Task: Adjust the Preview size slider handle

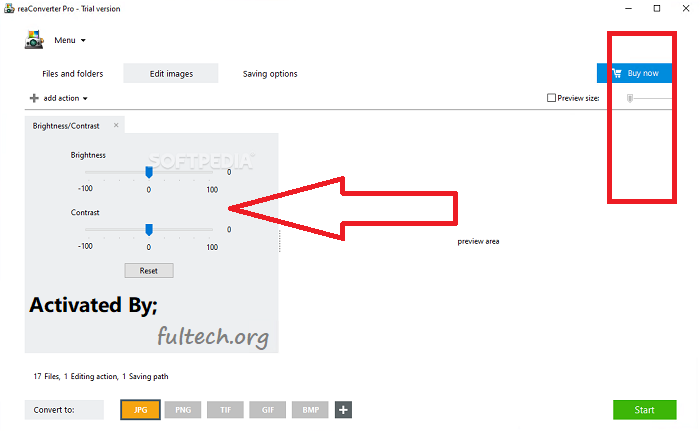Action: (629, 98)
